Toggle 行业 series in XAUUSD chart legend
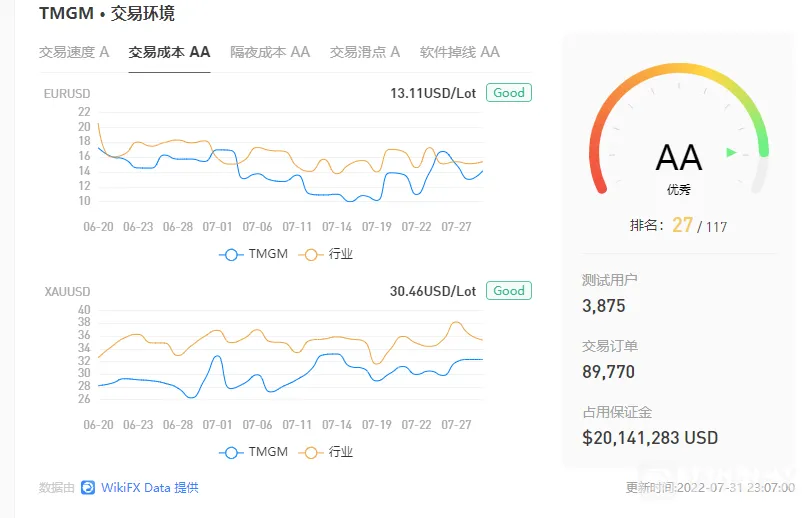This screenshot has width=809, height=518. 326,452
